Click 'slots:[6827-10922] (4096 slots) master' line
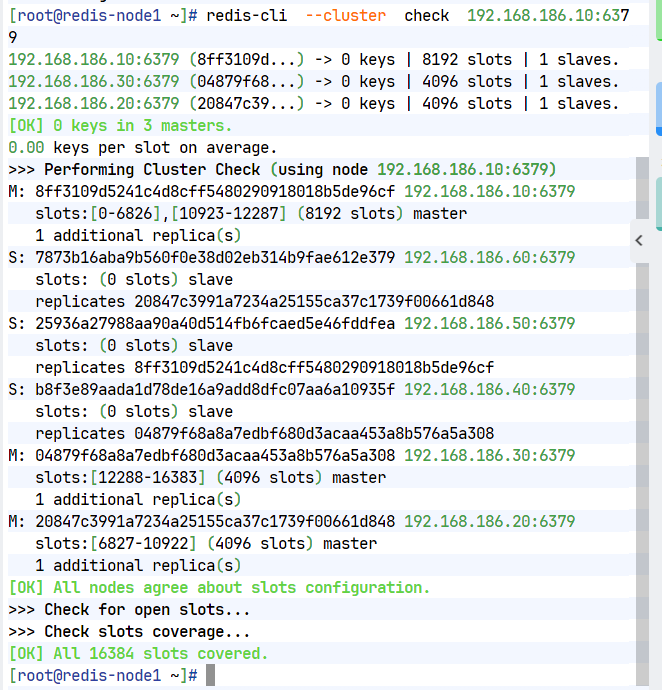 (x=206, y=544)
